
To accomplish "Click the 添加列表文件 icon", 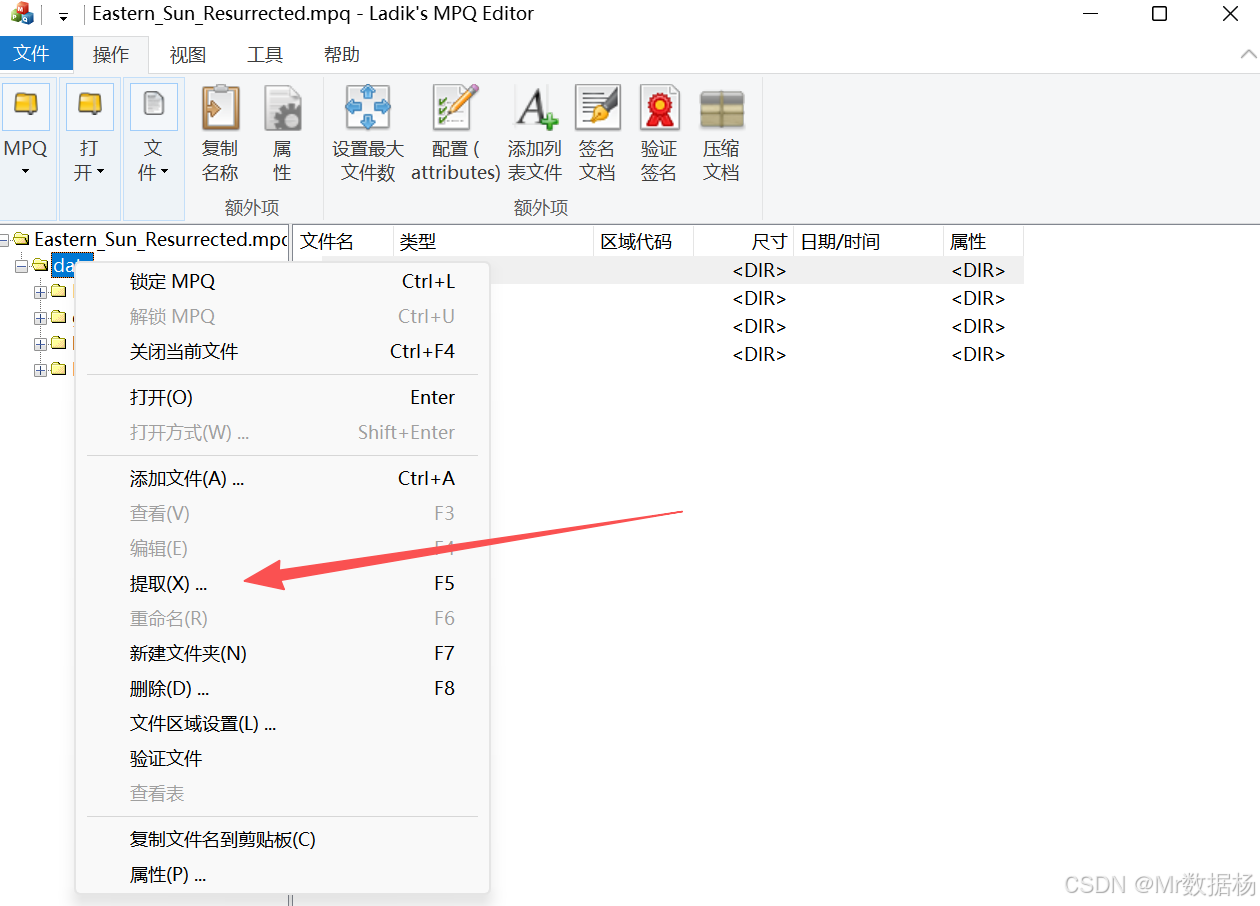I will pos(535,107).
